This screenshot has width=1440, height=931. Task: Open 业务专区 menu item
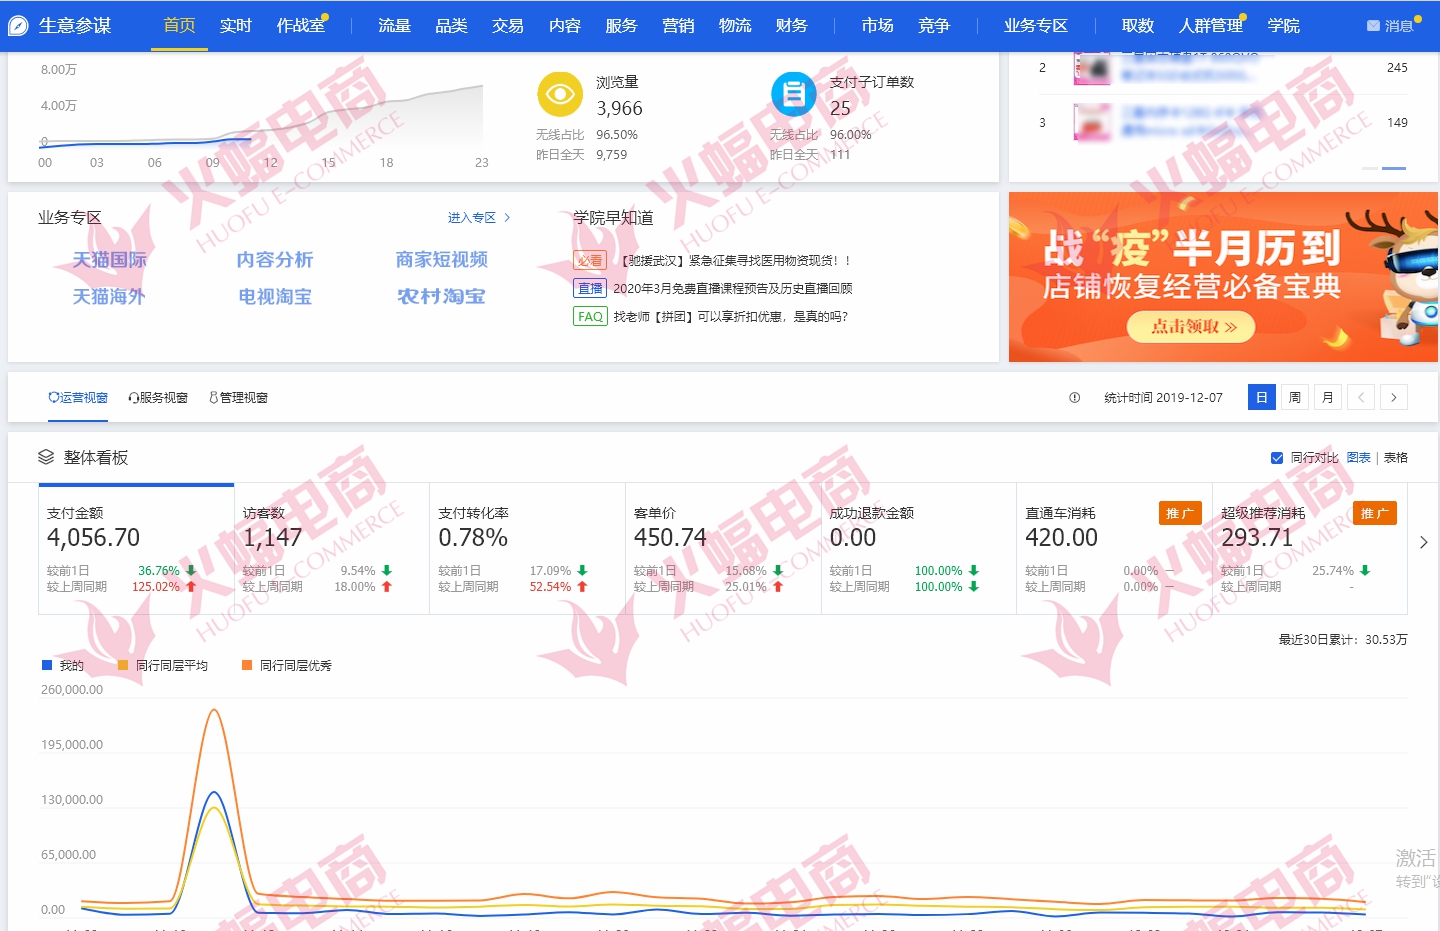click(x=1036, y=25)
